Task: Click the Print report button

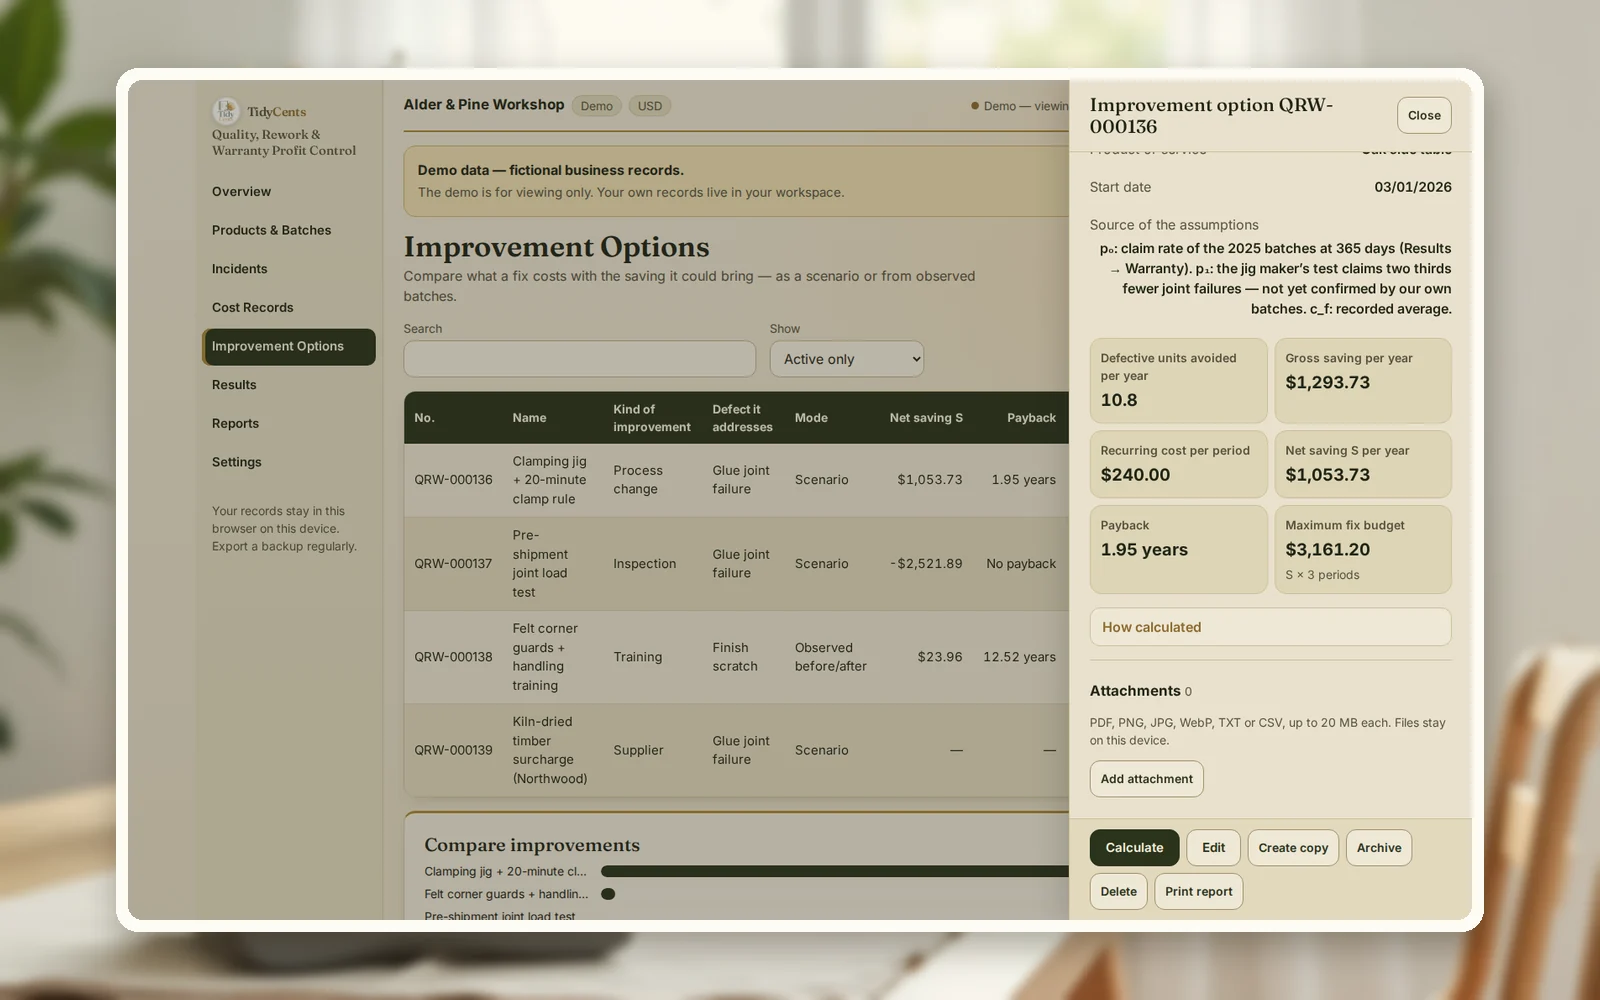Action: (1198, 892)
